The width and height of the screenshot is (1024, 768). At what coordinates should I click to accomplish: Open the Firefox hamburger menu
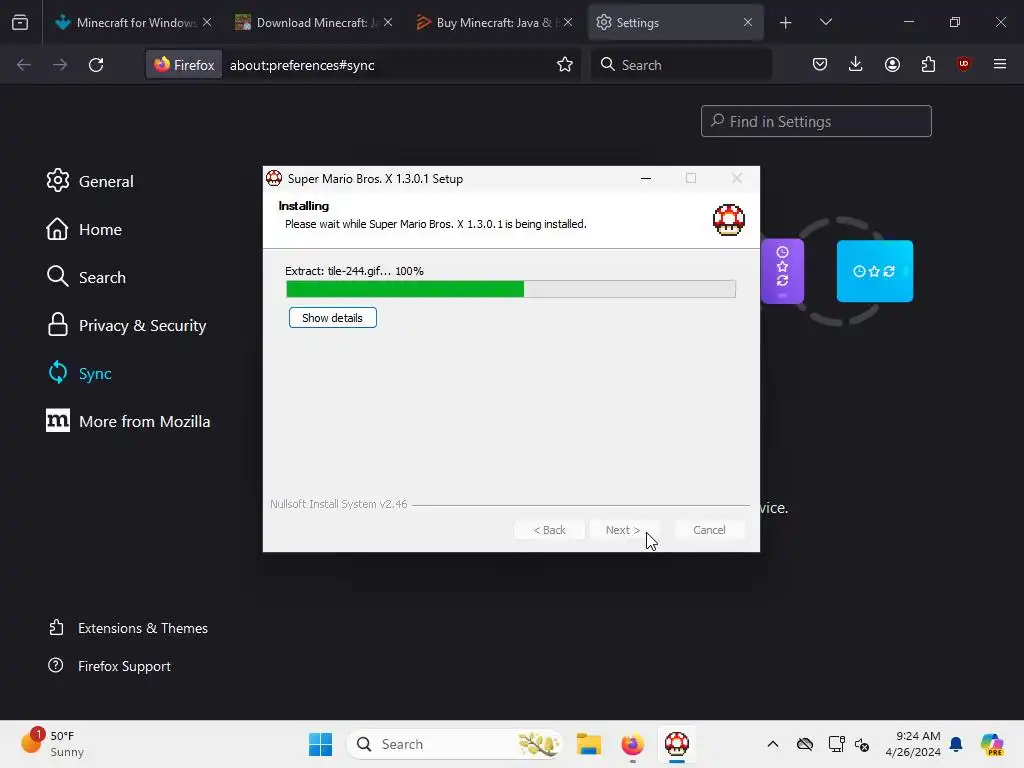click(1000, 64)
